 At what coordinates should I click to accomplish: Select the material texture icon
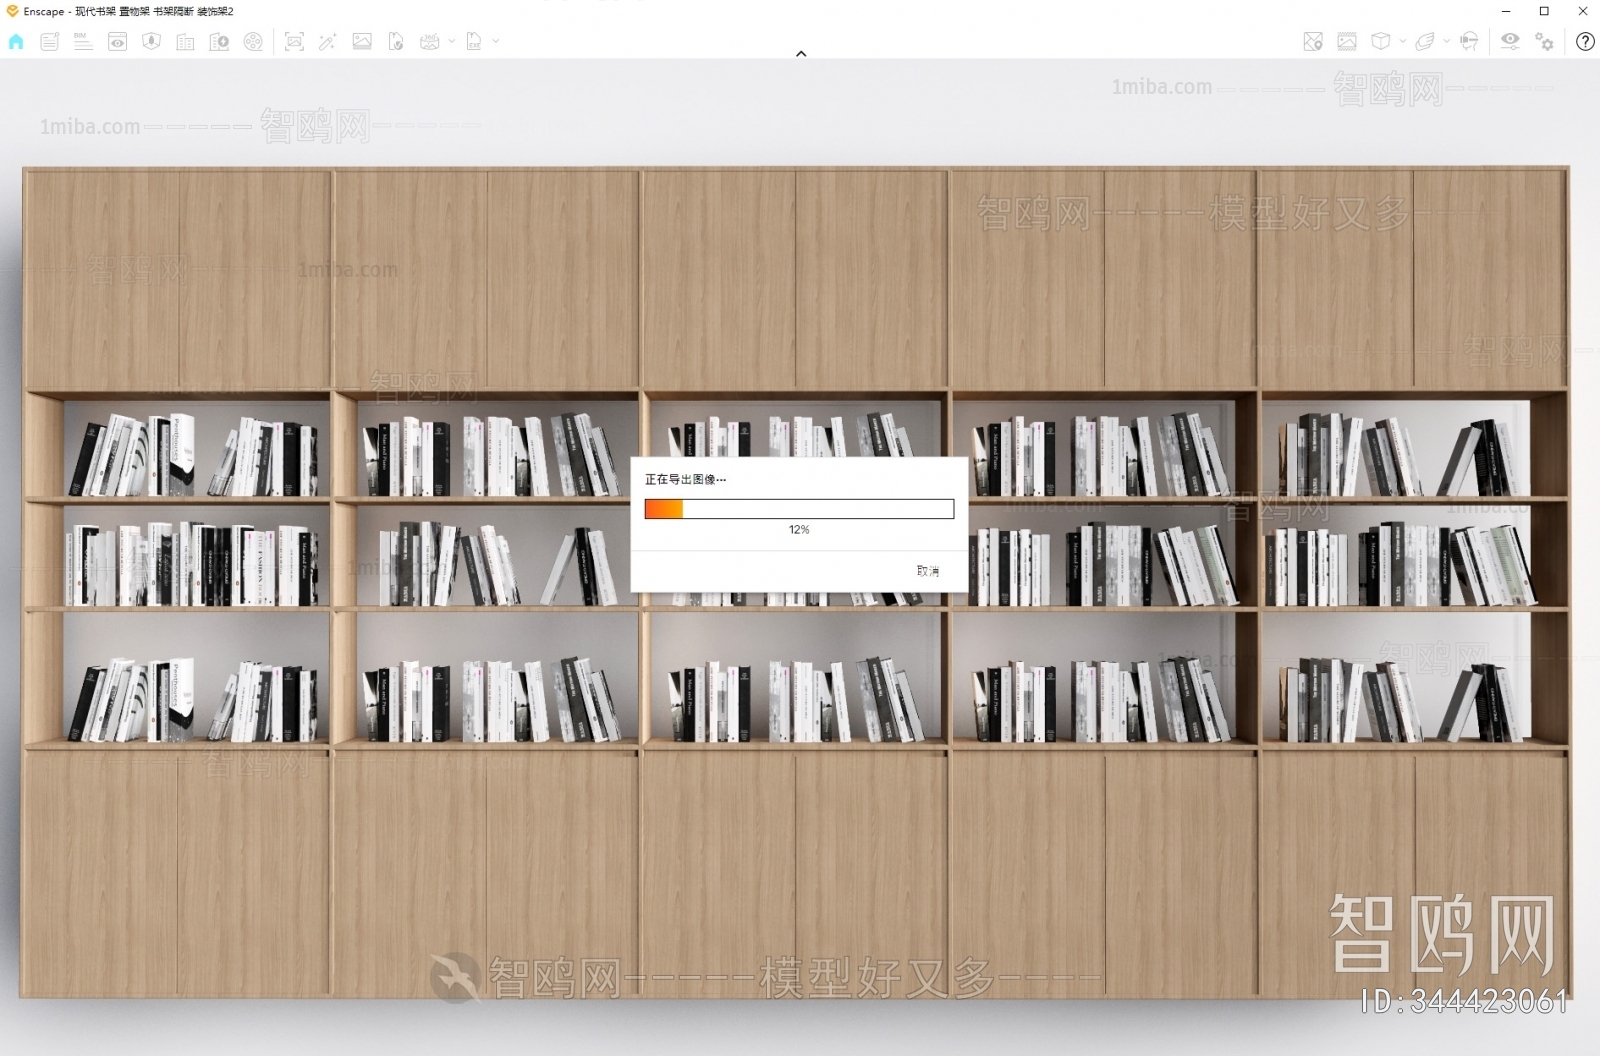[x=1347, y=41]
